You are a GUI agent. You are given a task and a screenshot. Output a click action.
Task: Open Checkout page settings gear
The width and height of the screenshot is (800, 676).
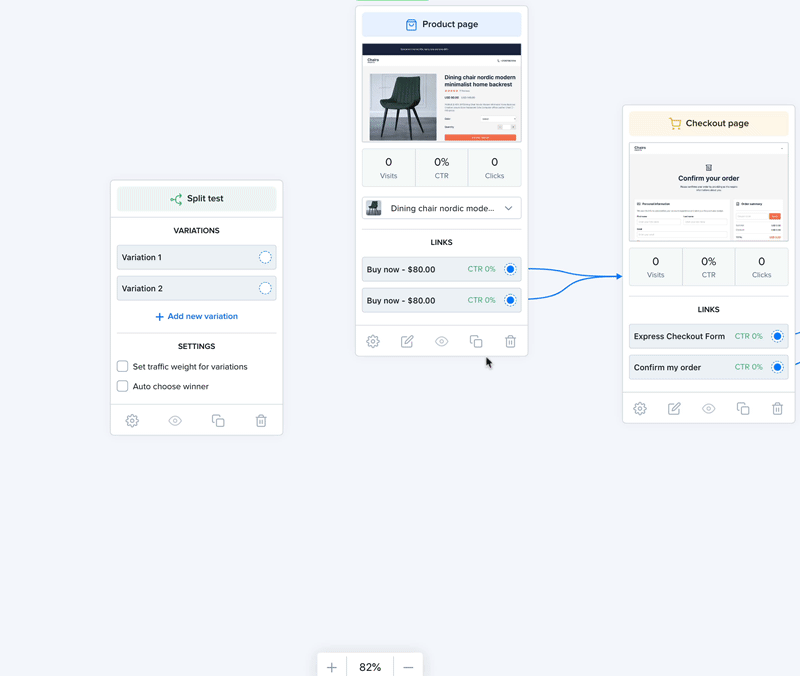coord(640,408)
